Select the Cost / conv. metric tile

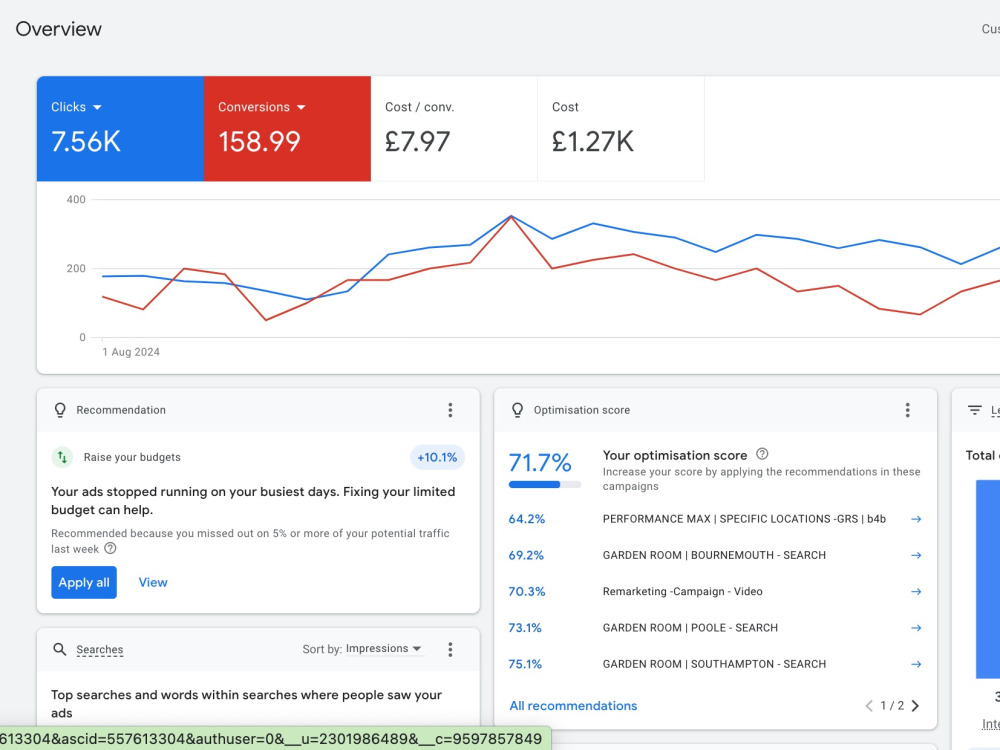point(454,129)
